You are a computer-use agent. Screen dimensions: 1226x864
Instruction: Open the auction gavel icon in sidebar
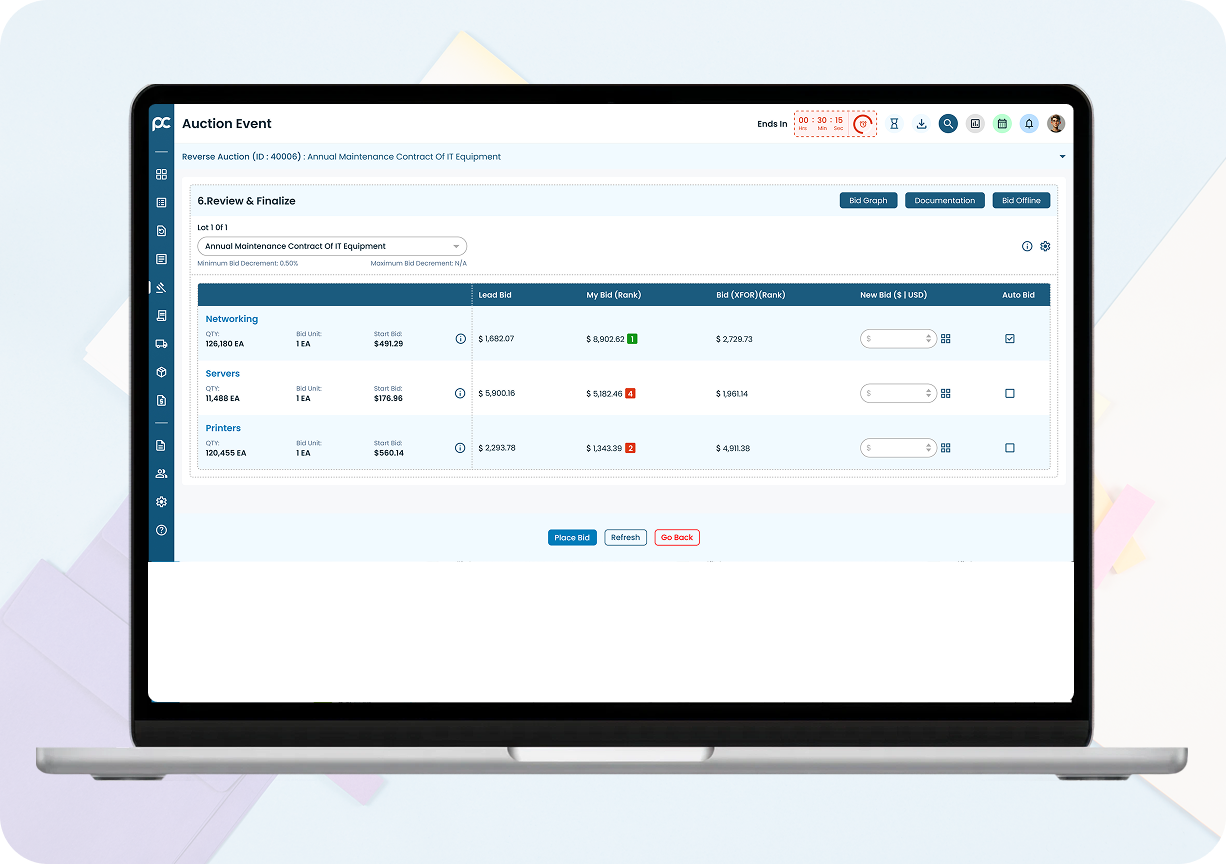click(x=161, y=287)
